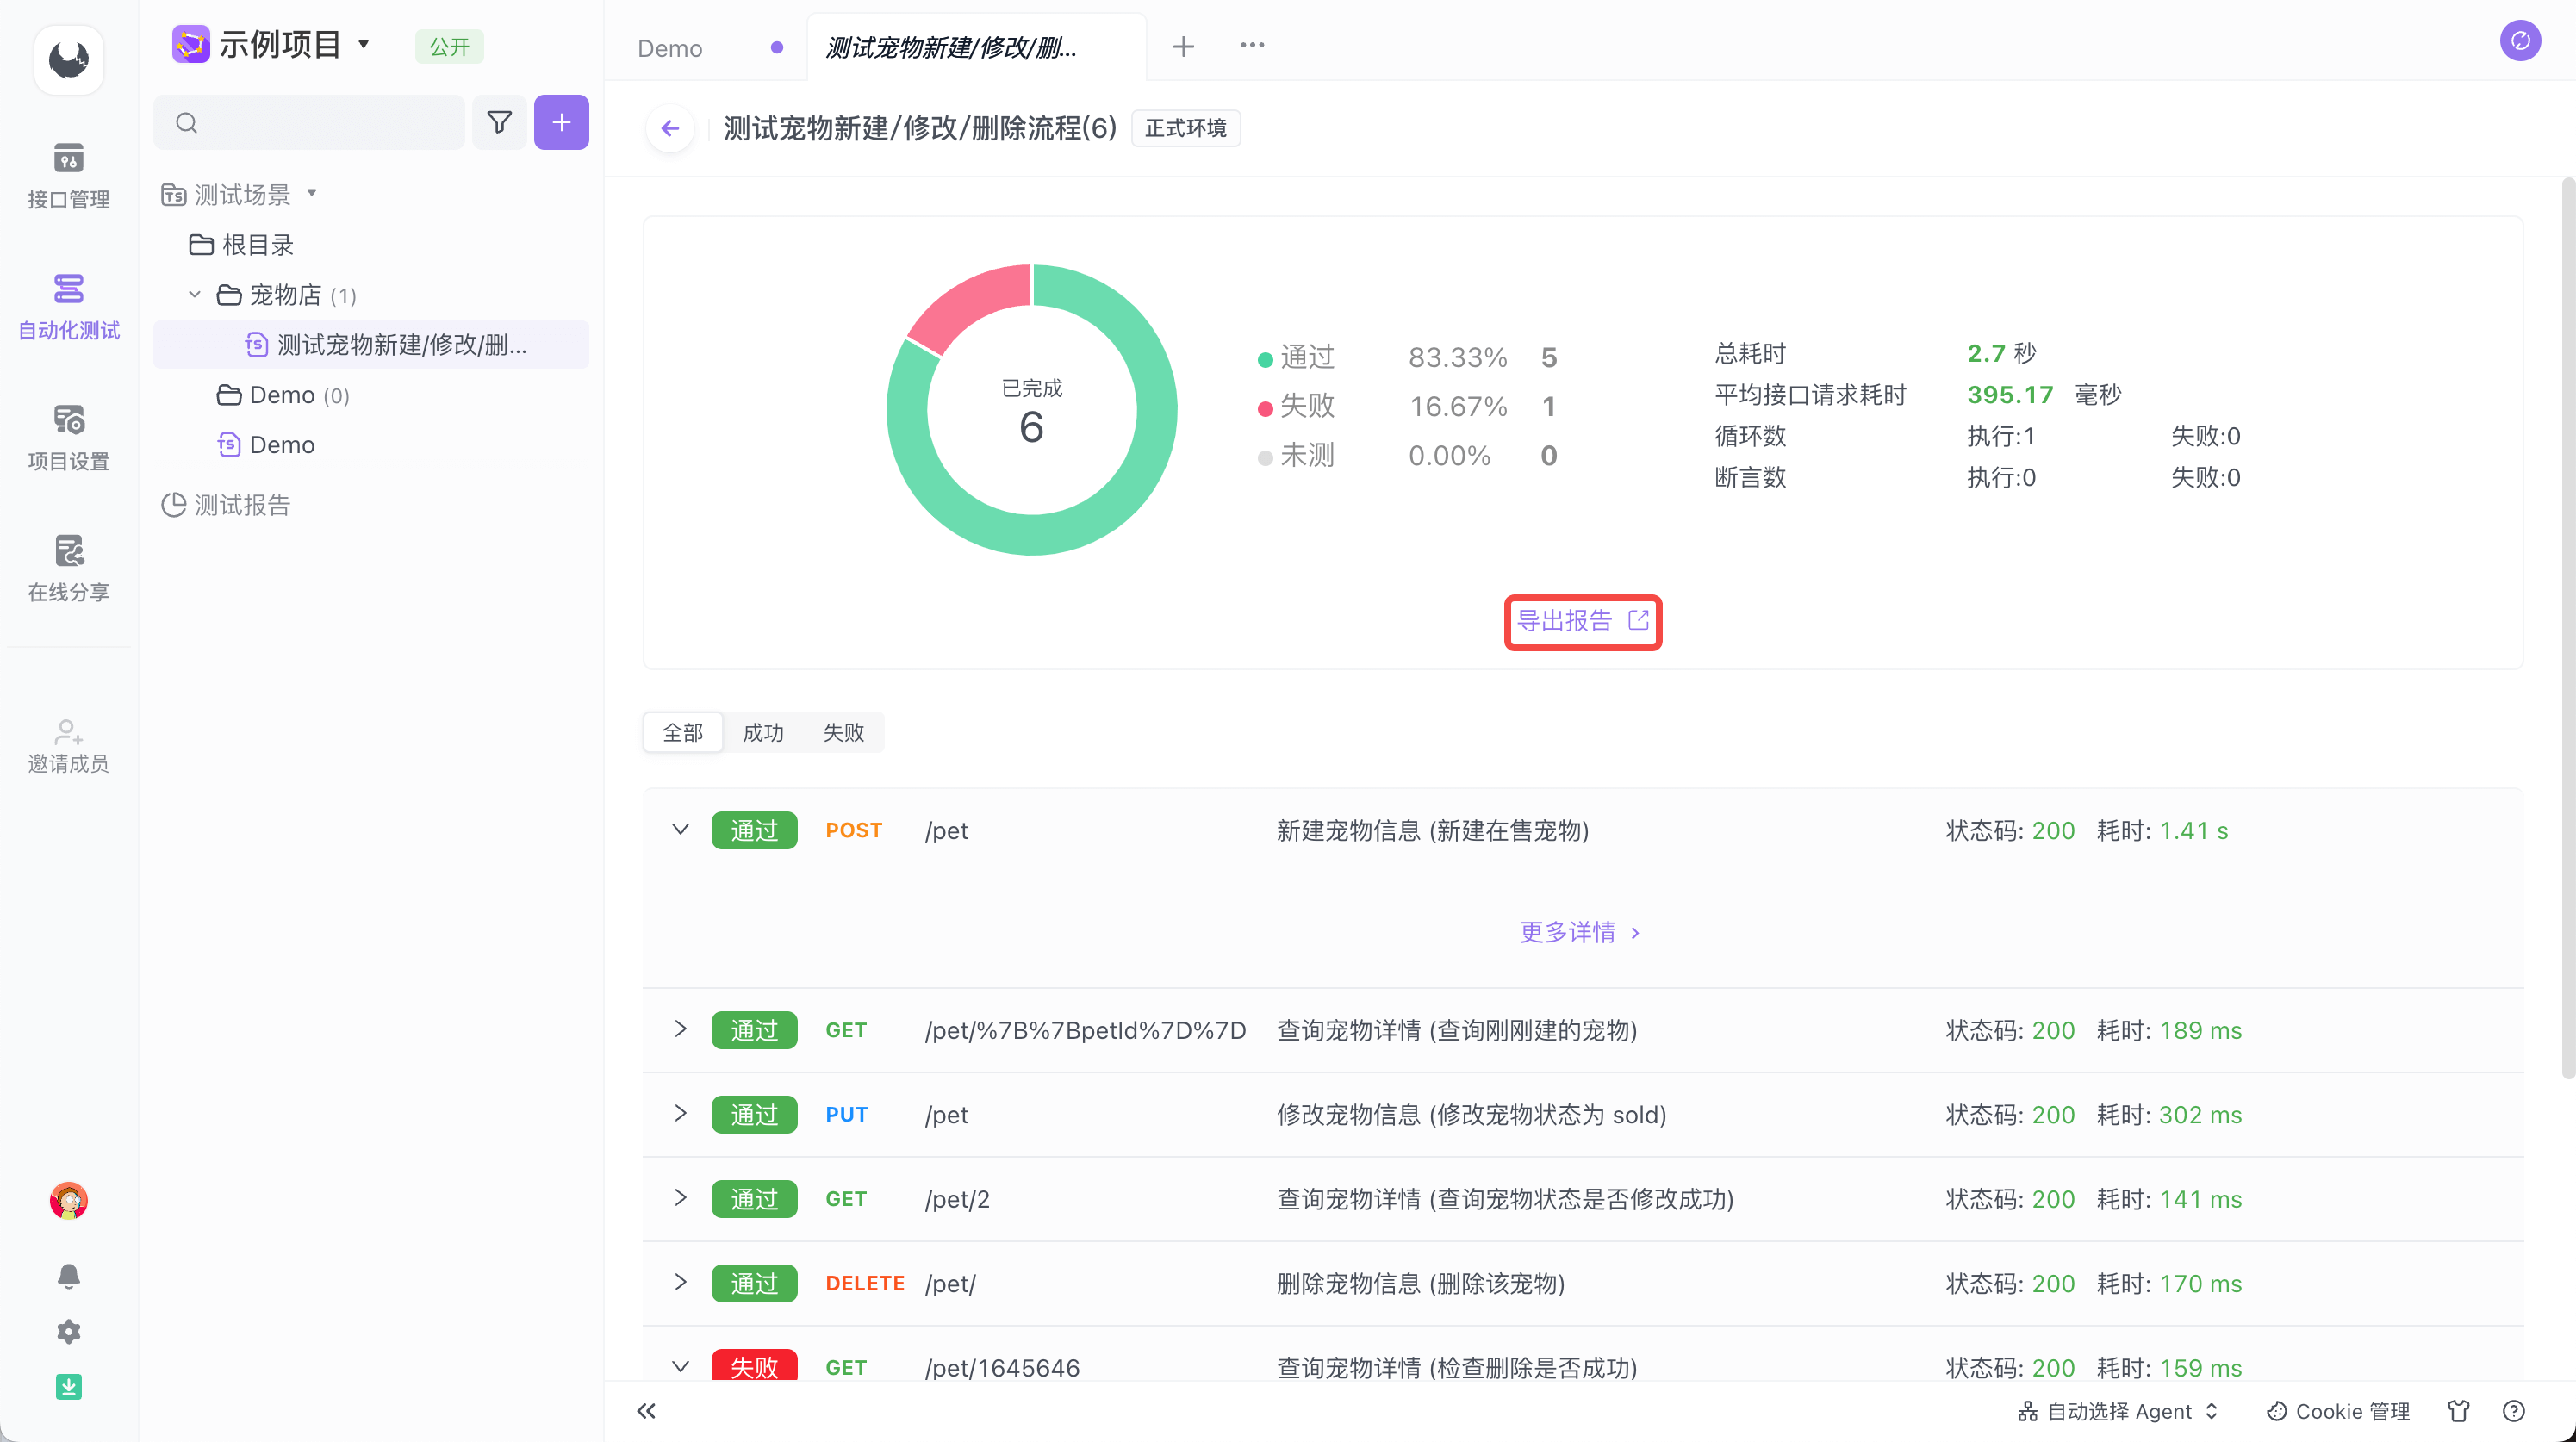
Task: Filter results to 失败 only
Action: (843, 732)
